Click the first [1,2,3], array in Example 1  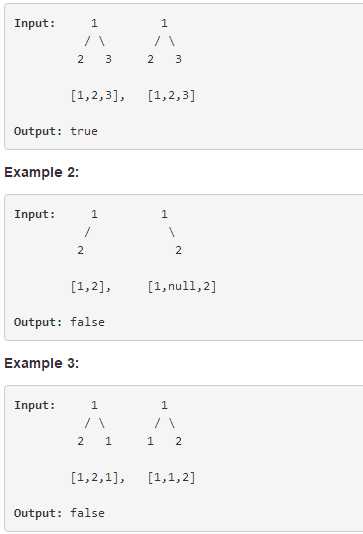tap(98, 95)
